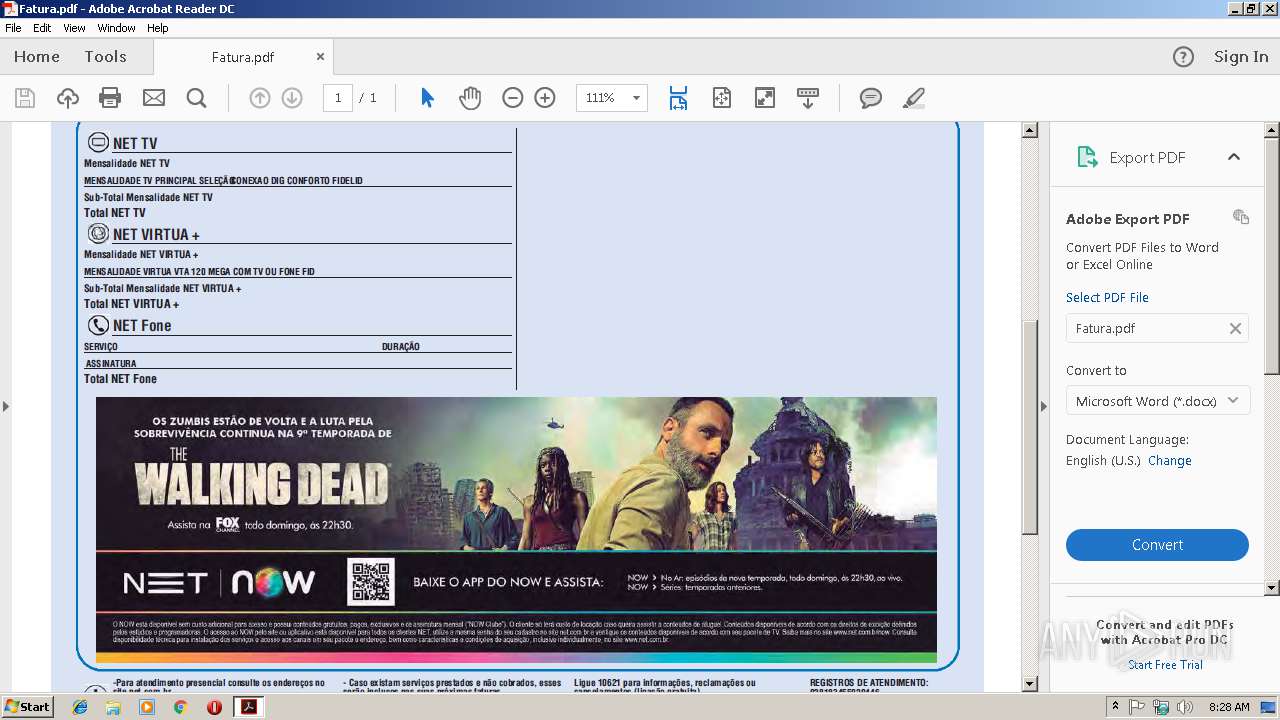Open the download toolbar icon beside Read Mode
1280x720 pixels.
[808, 98]
